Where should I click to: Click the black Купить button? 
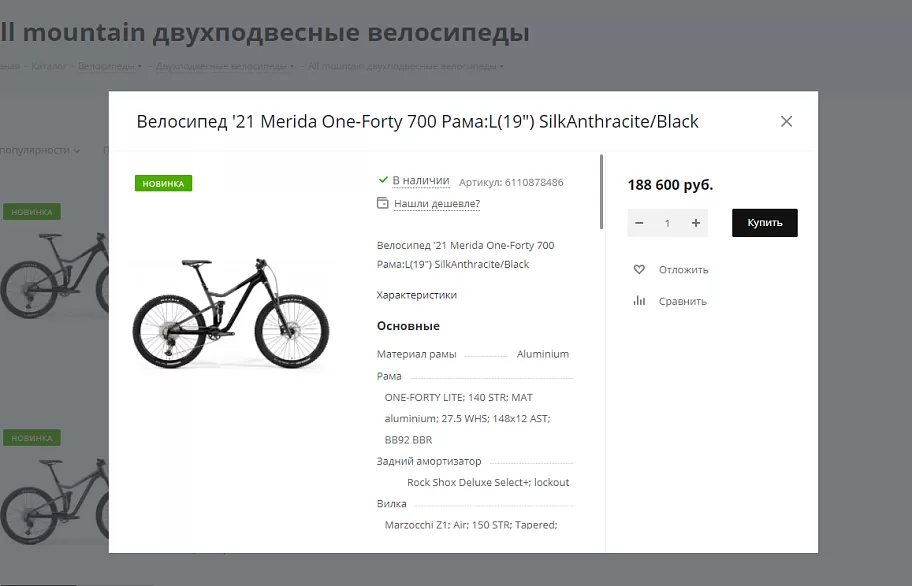coord(765,223)
